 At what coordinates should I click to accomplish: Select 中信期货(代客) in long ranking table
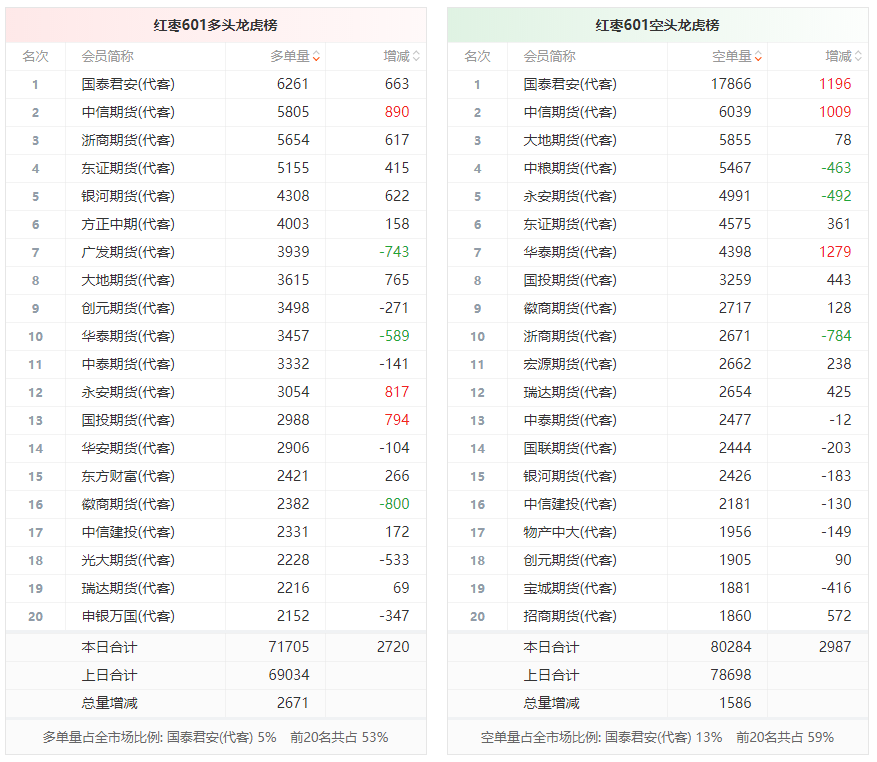[128, 112]
